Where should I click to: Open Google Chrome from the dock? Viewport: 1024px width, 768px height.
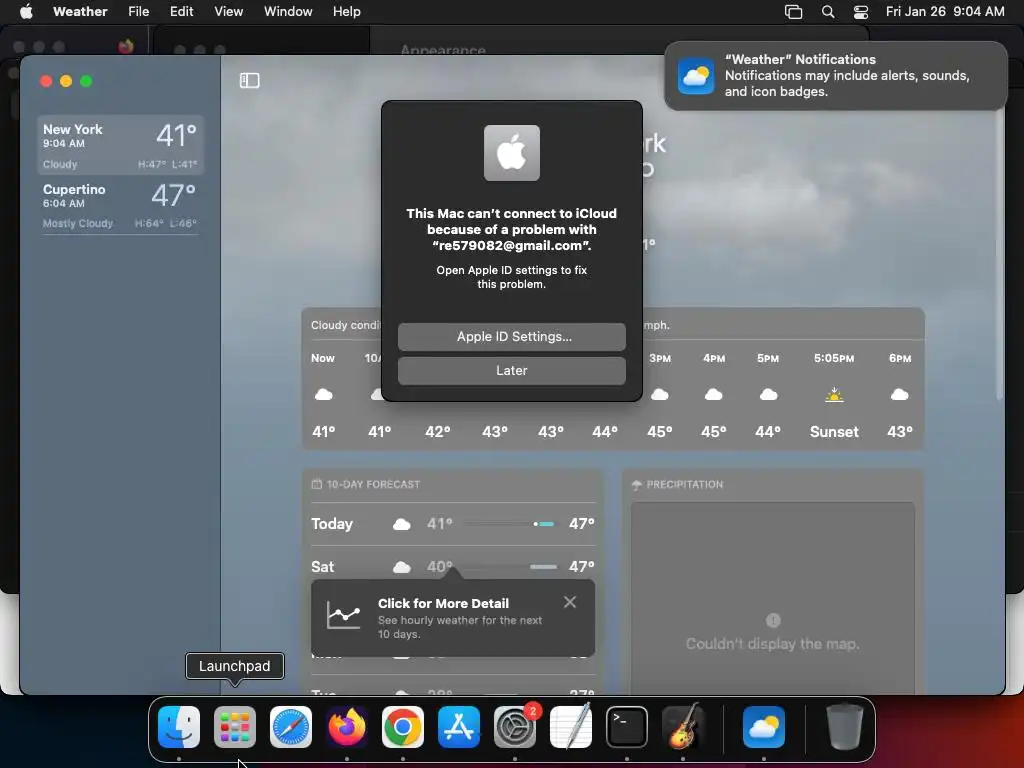403,727
